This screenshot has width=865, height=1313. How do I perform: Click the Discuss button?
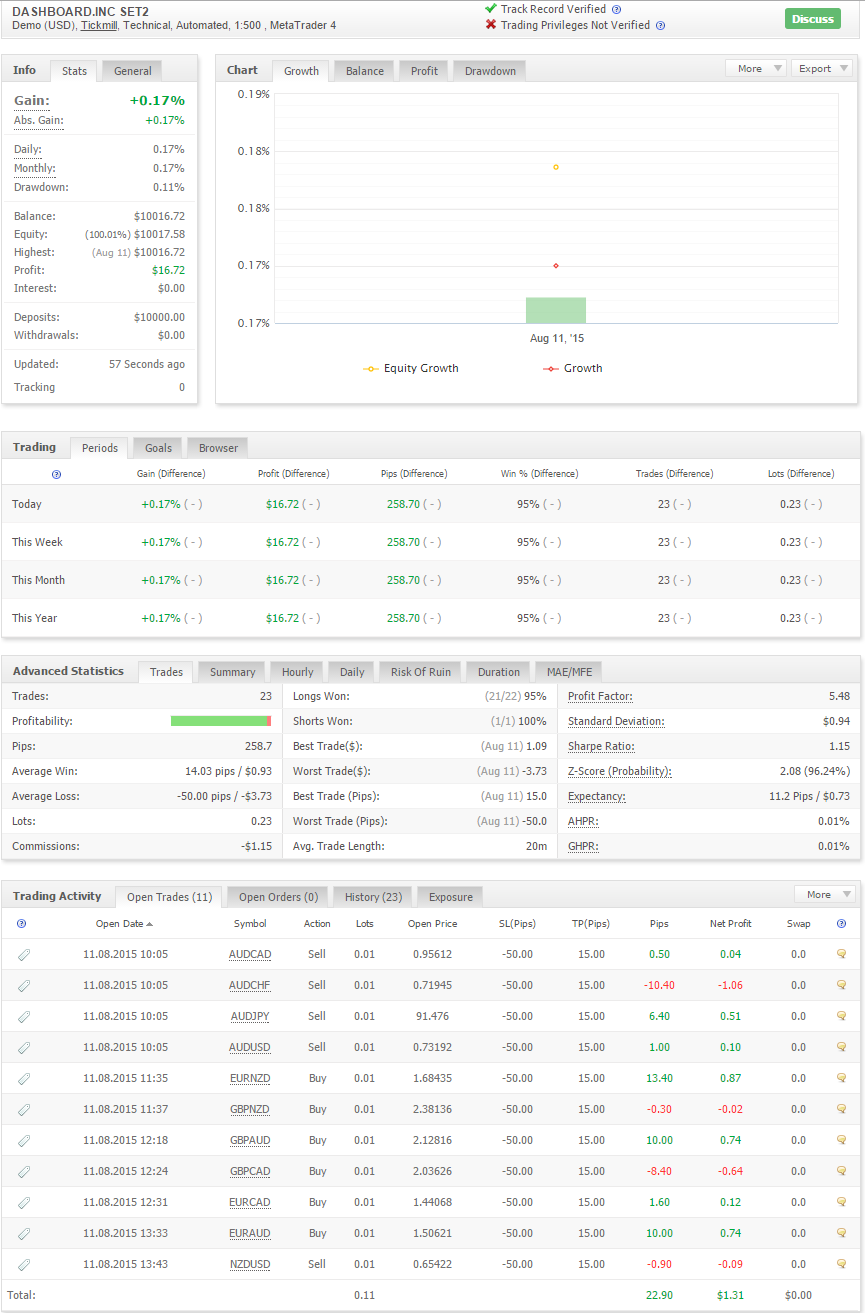[812, 18]
